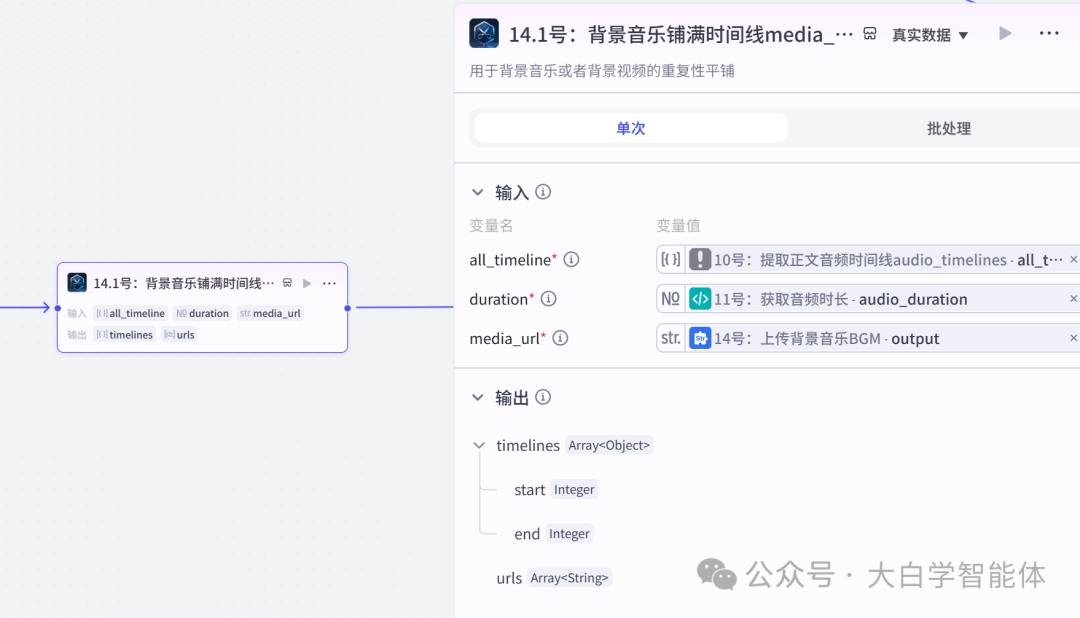Click the canvas node's plugin logo

click(77, 282)
